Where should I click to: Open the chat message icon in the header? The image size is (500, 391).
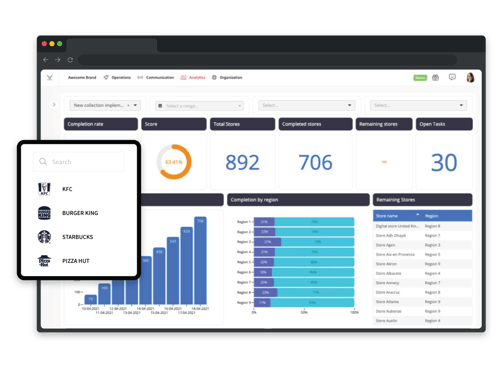tap(452, 77)
